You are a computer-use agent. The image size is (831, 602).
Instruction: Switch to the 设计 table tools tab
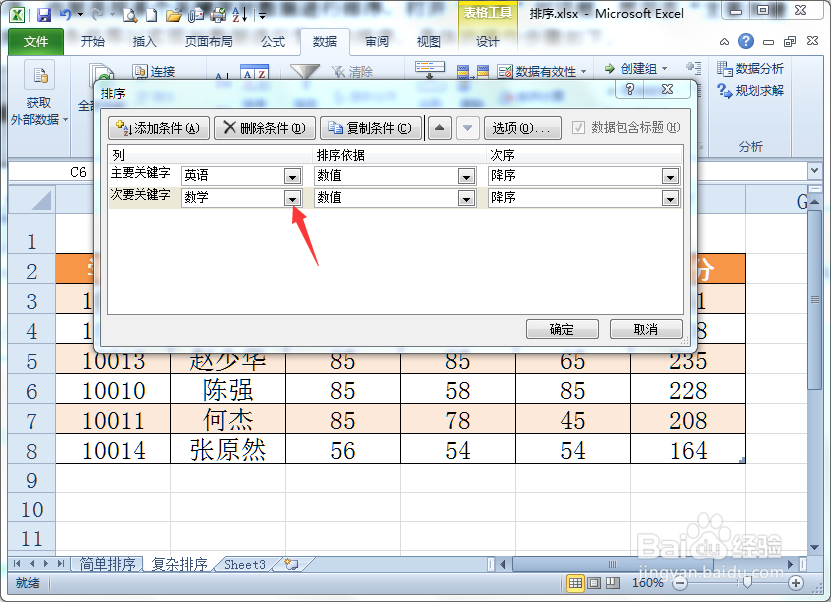click(x=488, y=41)
